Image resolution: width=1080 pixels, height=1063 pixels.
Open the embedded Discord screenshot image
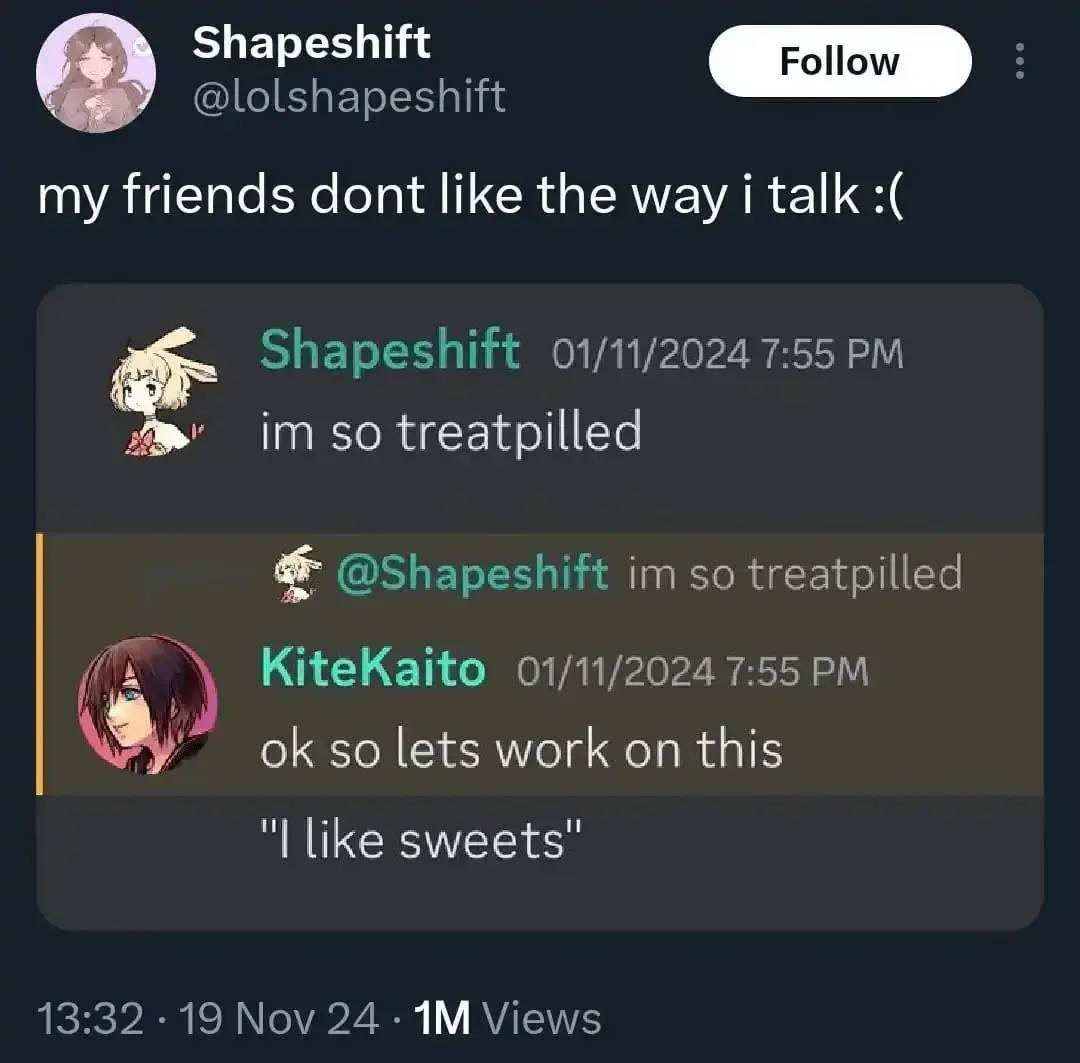[x=539, y=607]
